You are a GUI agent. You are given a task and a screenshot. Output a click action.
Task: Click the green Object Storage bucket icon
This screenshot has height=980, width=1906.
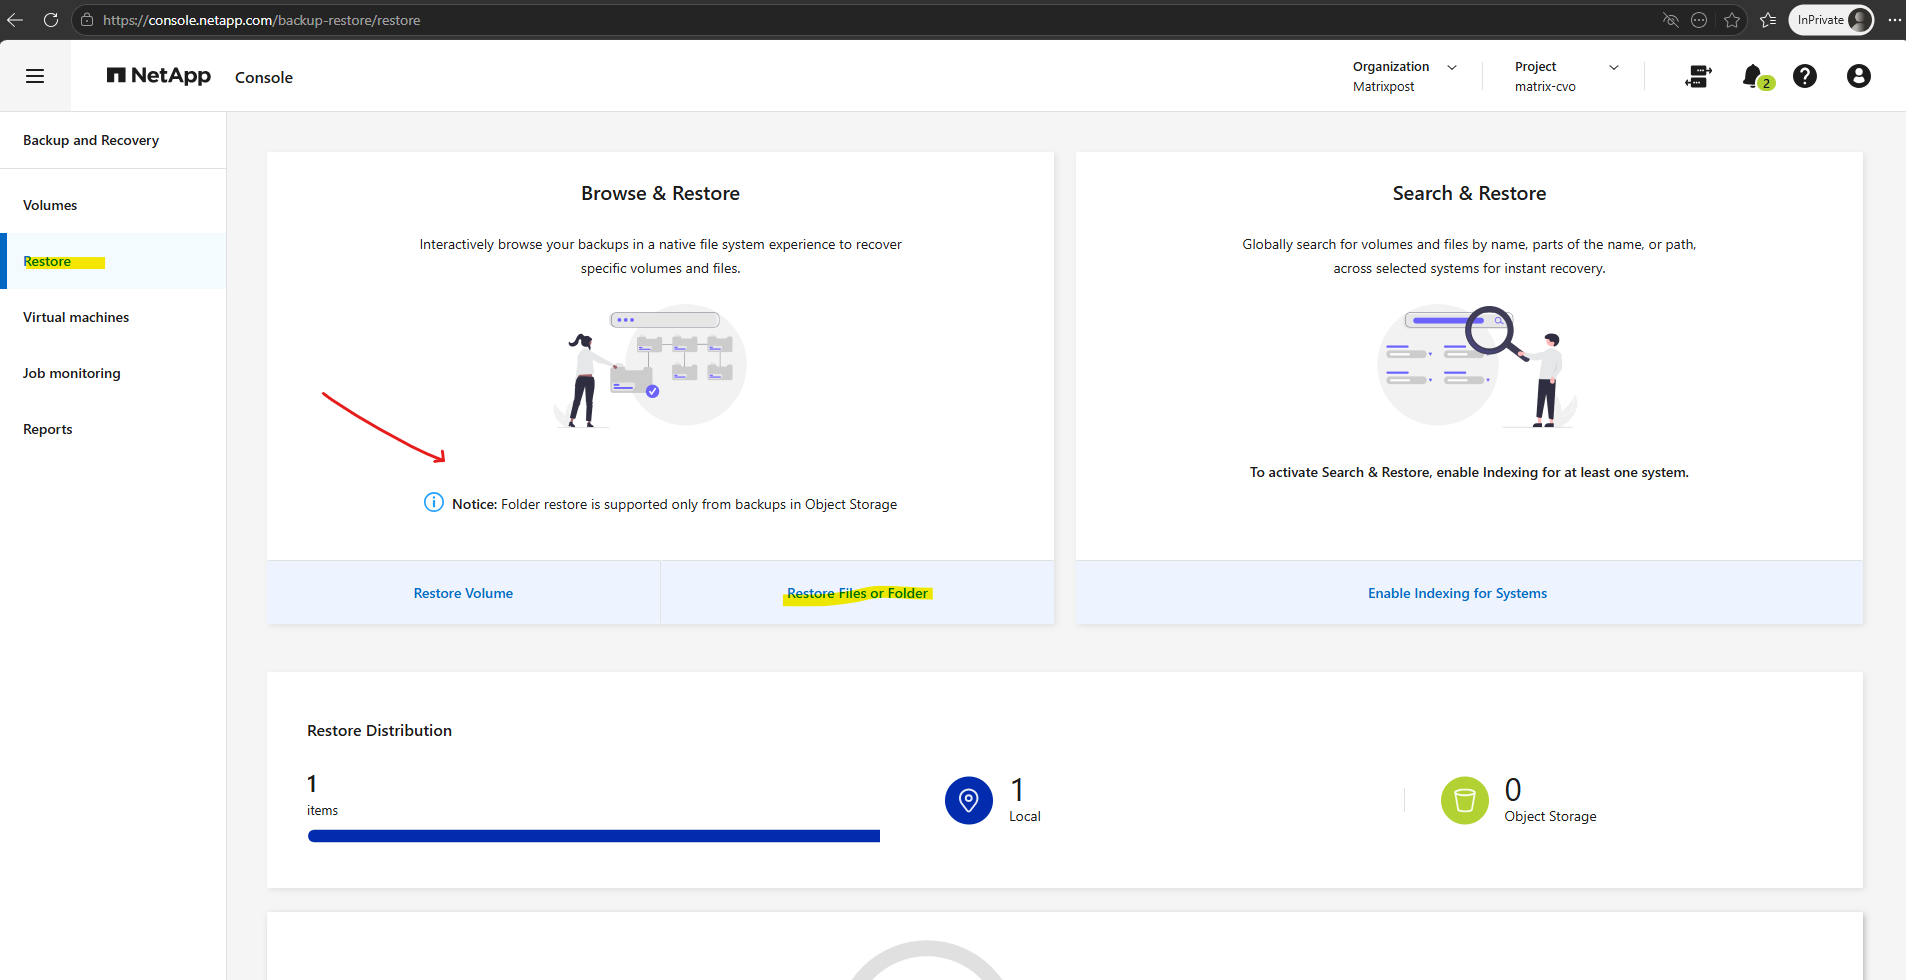[x=1465, y=800]
